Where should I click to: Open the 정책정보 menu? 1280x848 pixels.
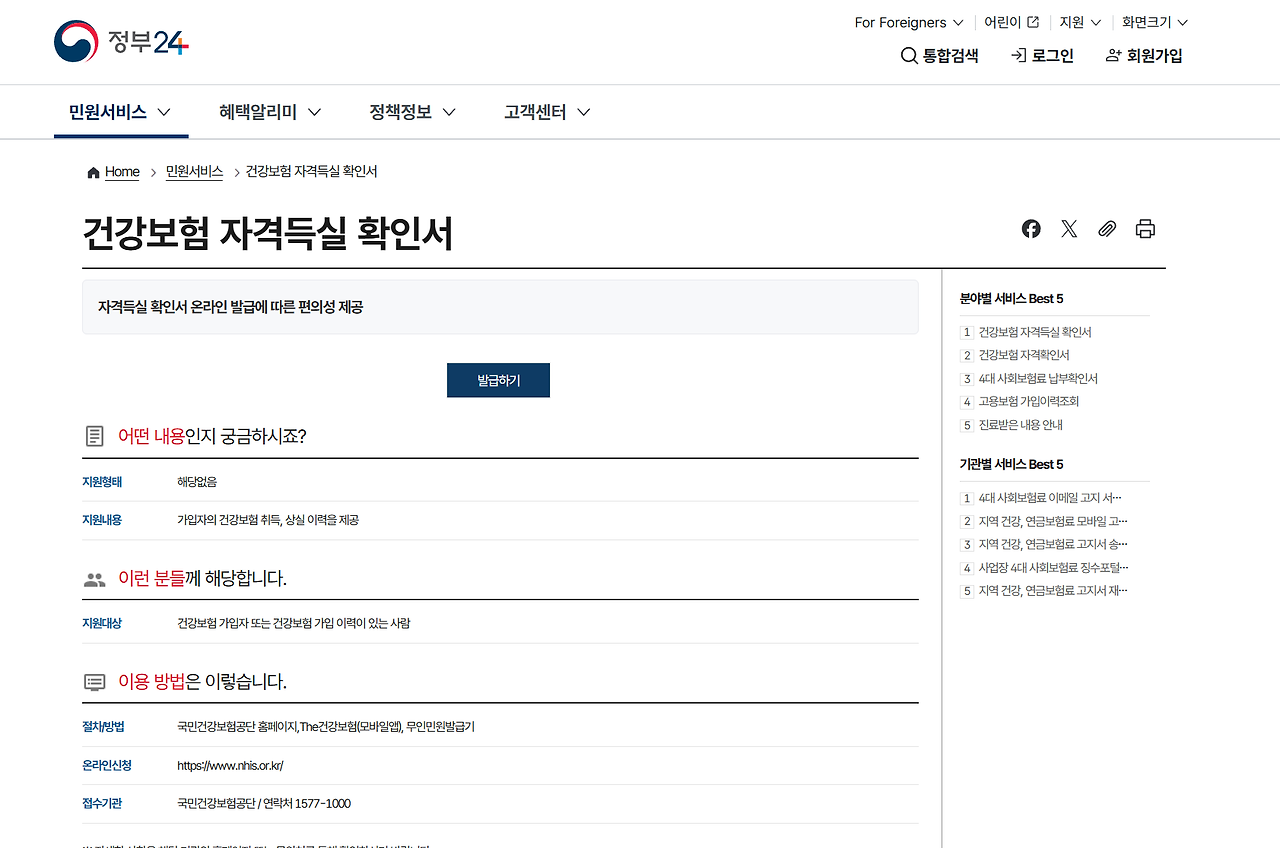(x=412, y=112)
